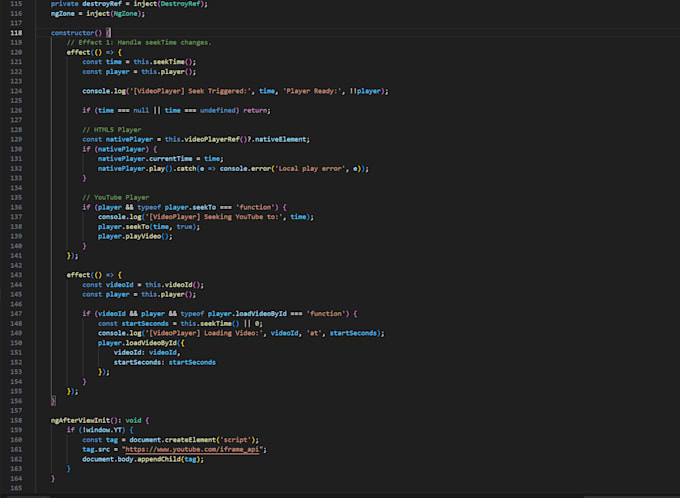This screenshot has height=498, width=680.
Task: Click closing brace of constructor on line 156
Action: point(53,401)
